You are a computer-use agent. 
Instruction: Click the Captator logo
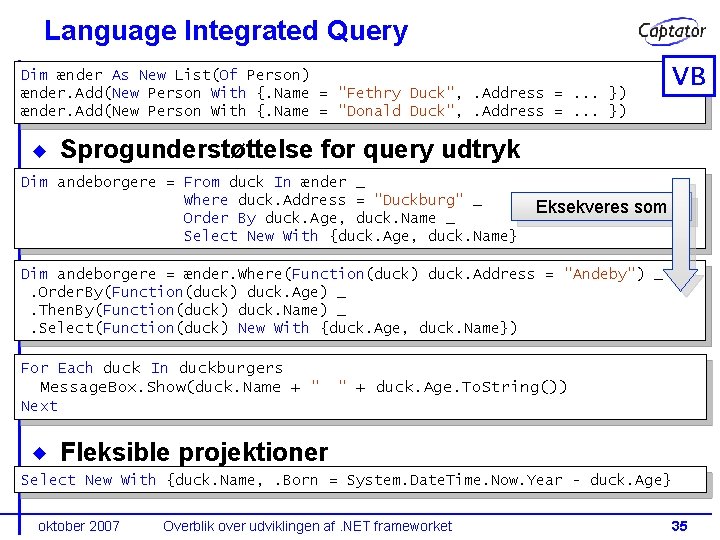tap(672, 31)
